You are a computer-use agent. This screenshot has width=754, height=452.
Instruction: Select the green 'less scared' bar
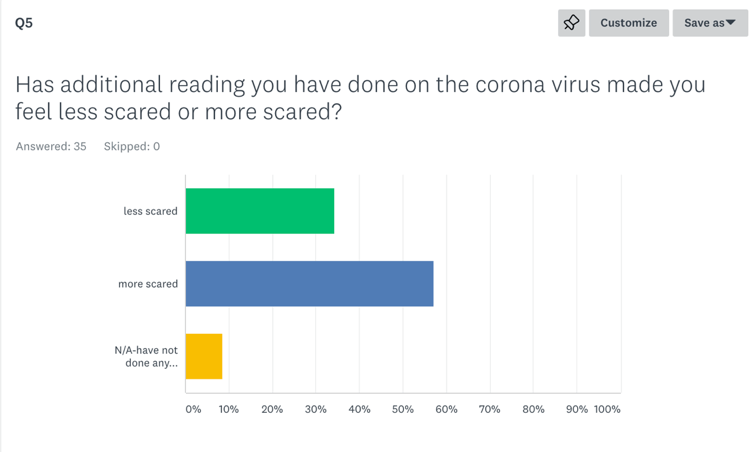tap(260, 211)
